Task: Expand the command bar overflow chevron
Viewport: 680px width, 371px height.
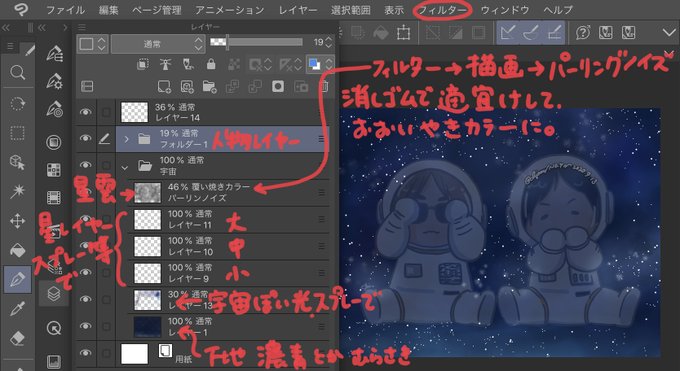Action: pyautogui.click(x=670, y=32)
